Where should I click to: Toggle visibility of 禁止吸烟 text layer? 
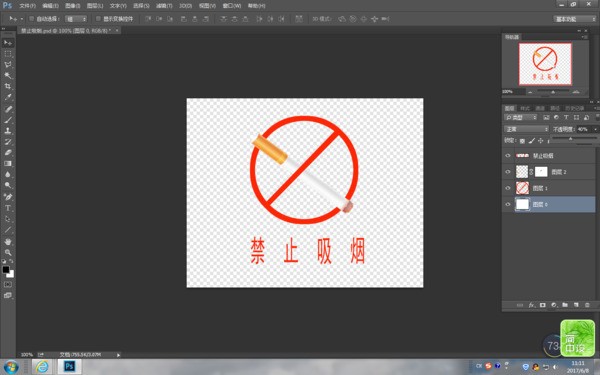tap(508, 155)
